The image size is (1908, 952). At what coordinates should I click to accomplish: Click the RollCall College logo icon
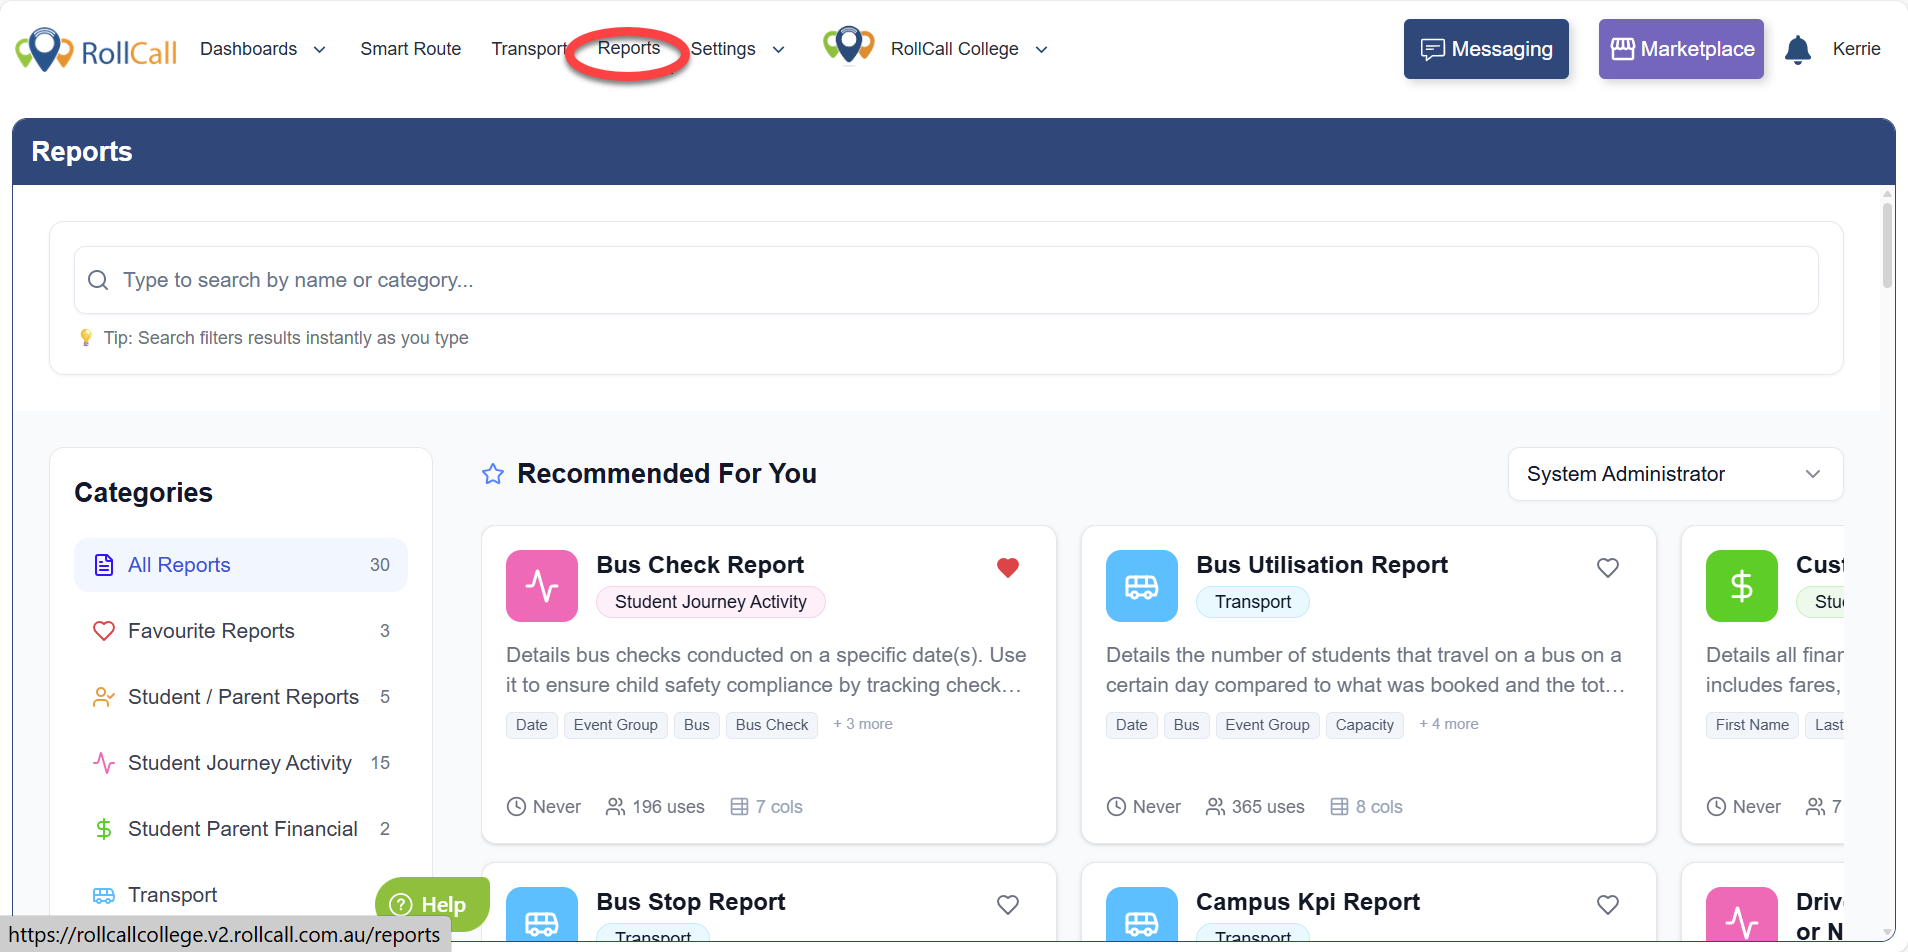[848, 46]
